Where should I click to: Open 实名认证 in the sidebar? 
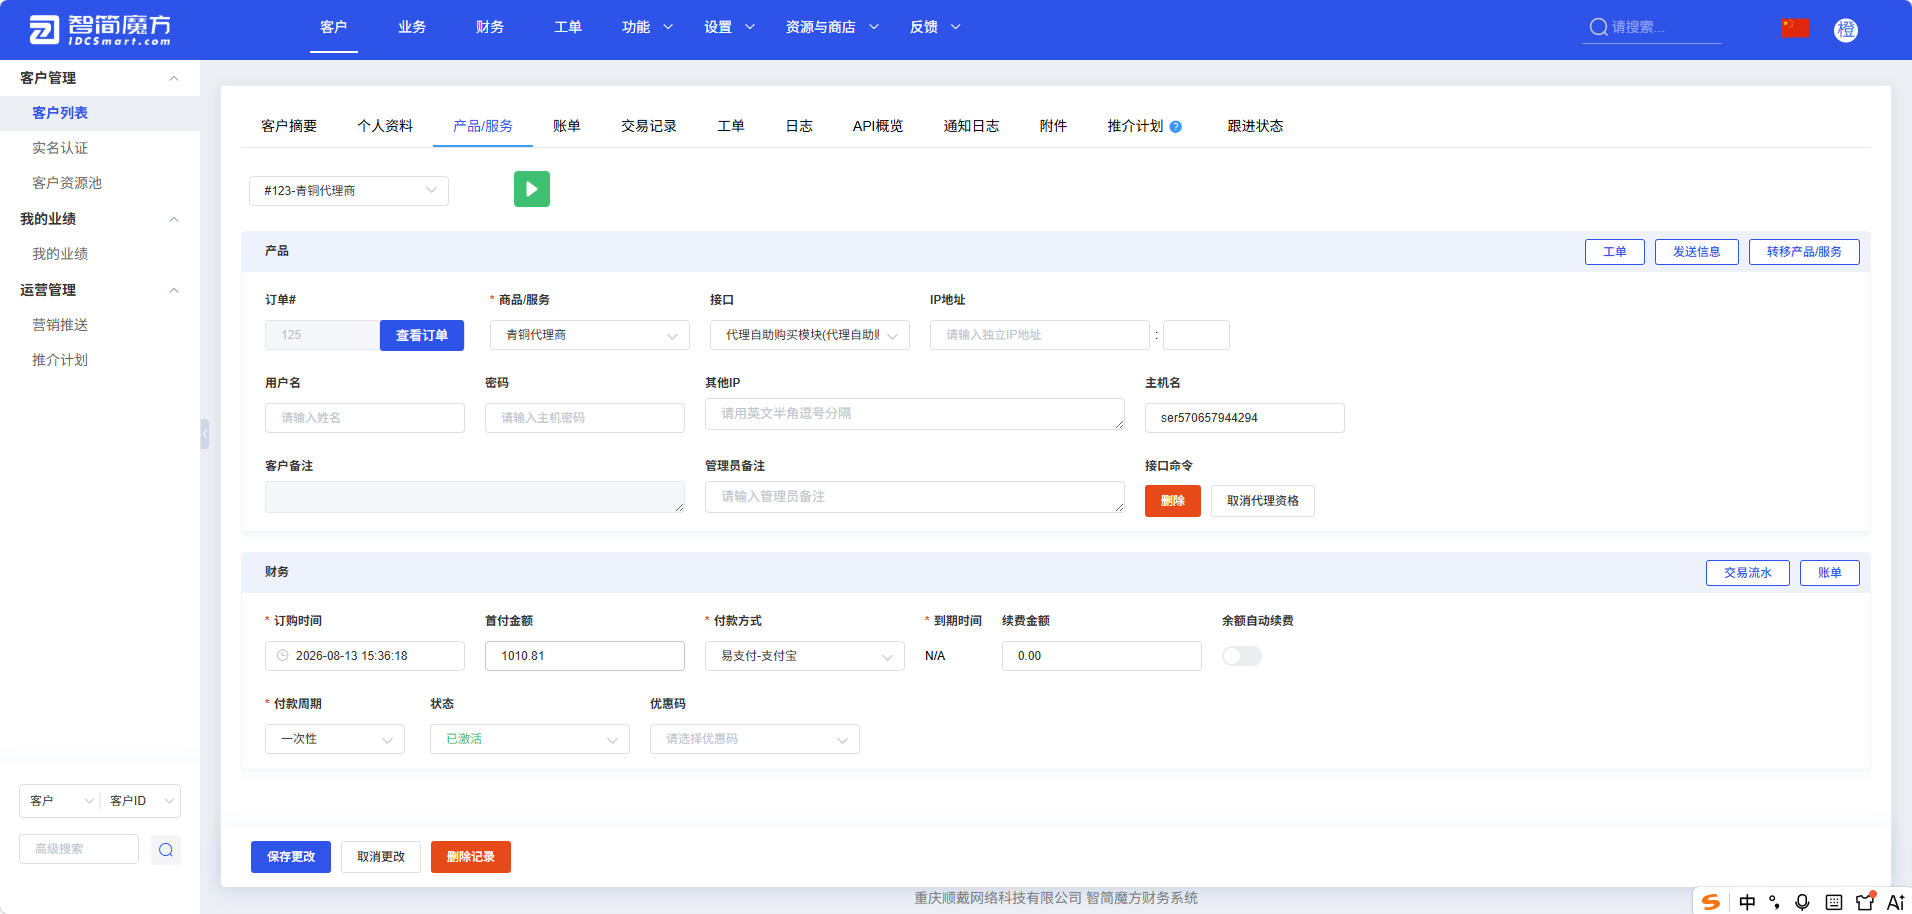coord(60,148)
